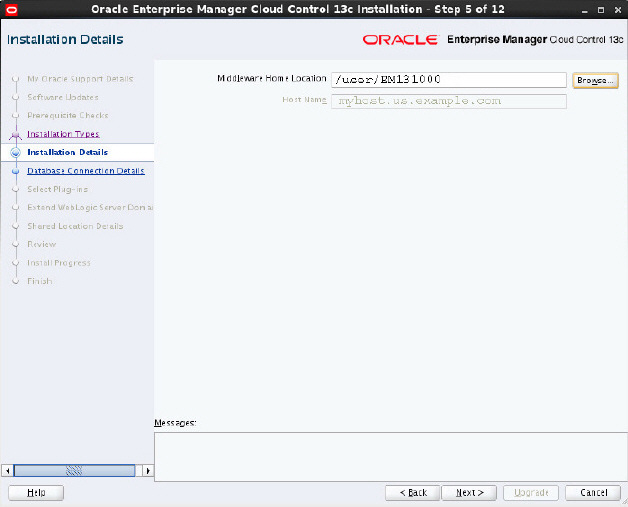This screenshot has height=507, width=628.
Task: Click the Oracle icon in the title bar
Action: click(x=11, y=9)
